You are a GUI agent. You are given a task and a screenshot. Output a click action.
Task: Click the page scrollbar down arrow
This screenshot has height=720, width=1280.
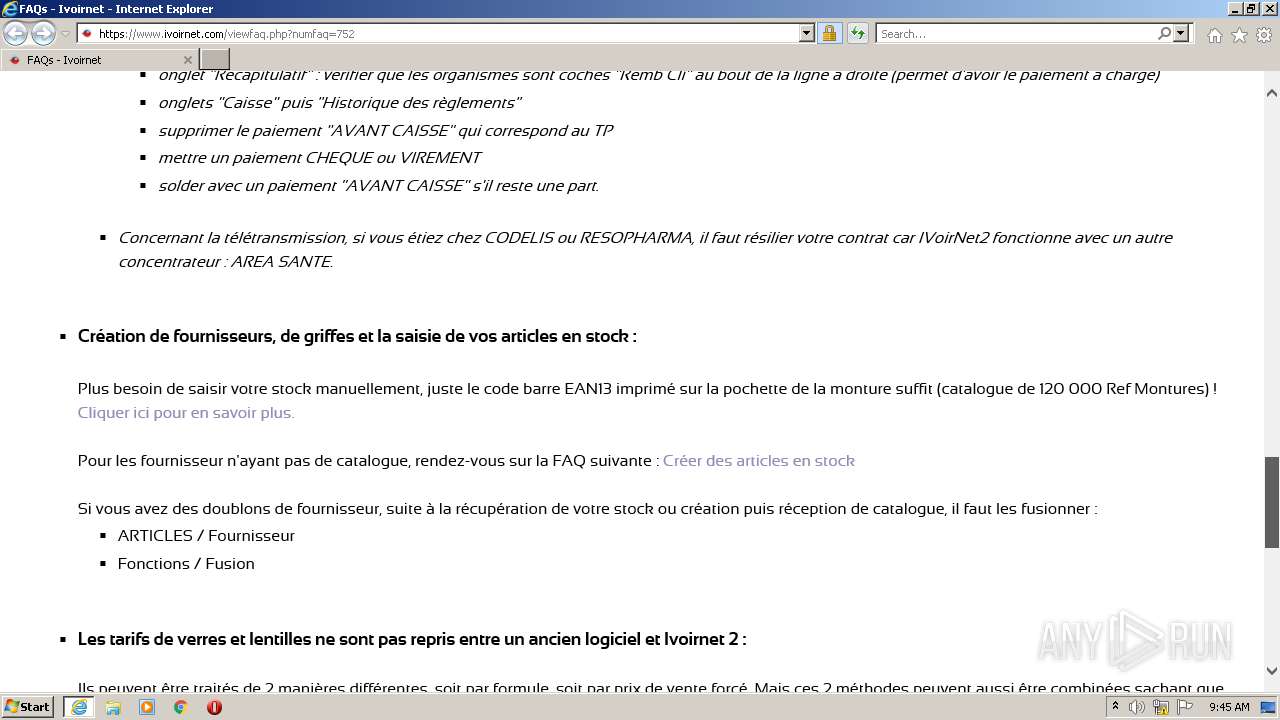point(1272,671)
